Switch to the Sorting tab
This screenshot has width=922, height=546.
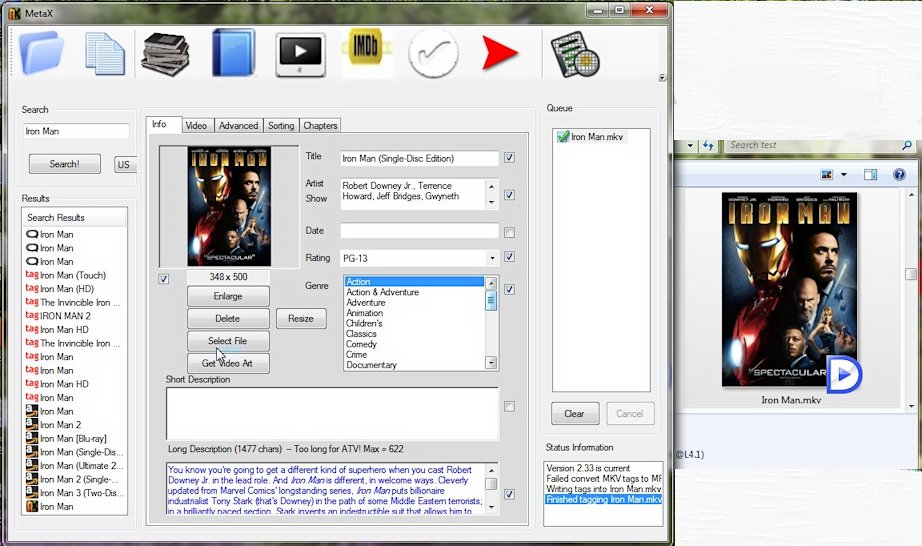(x=281, y=126)
